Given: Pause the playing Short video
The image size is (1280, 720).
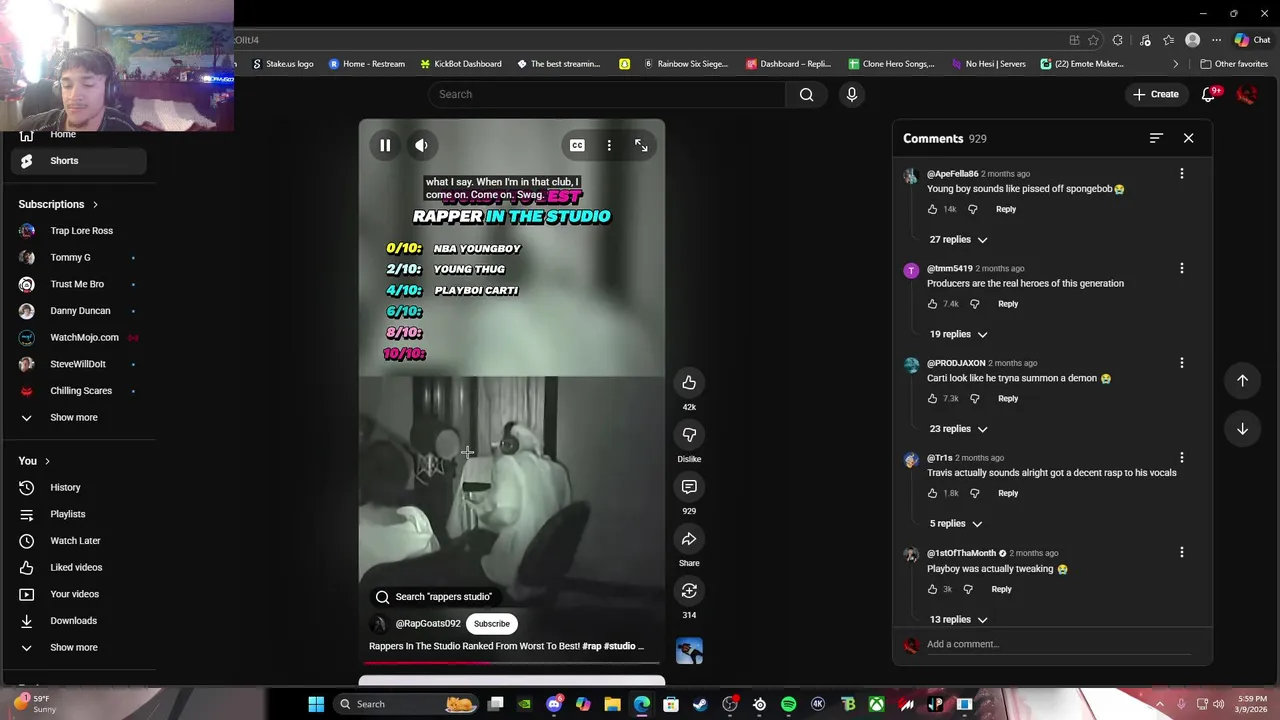Looking at the screenshot, I should [x=385, y=146].
